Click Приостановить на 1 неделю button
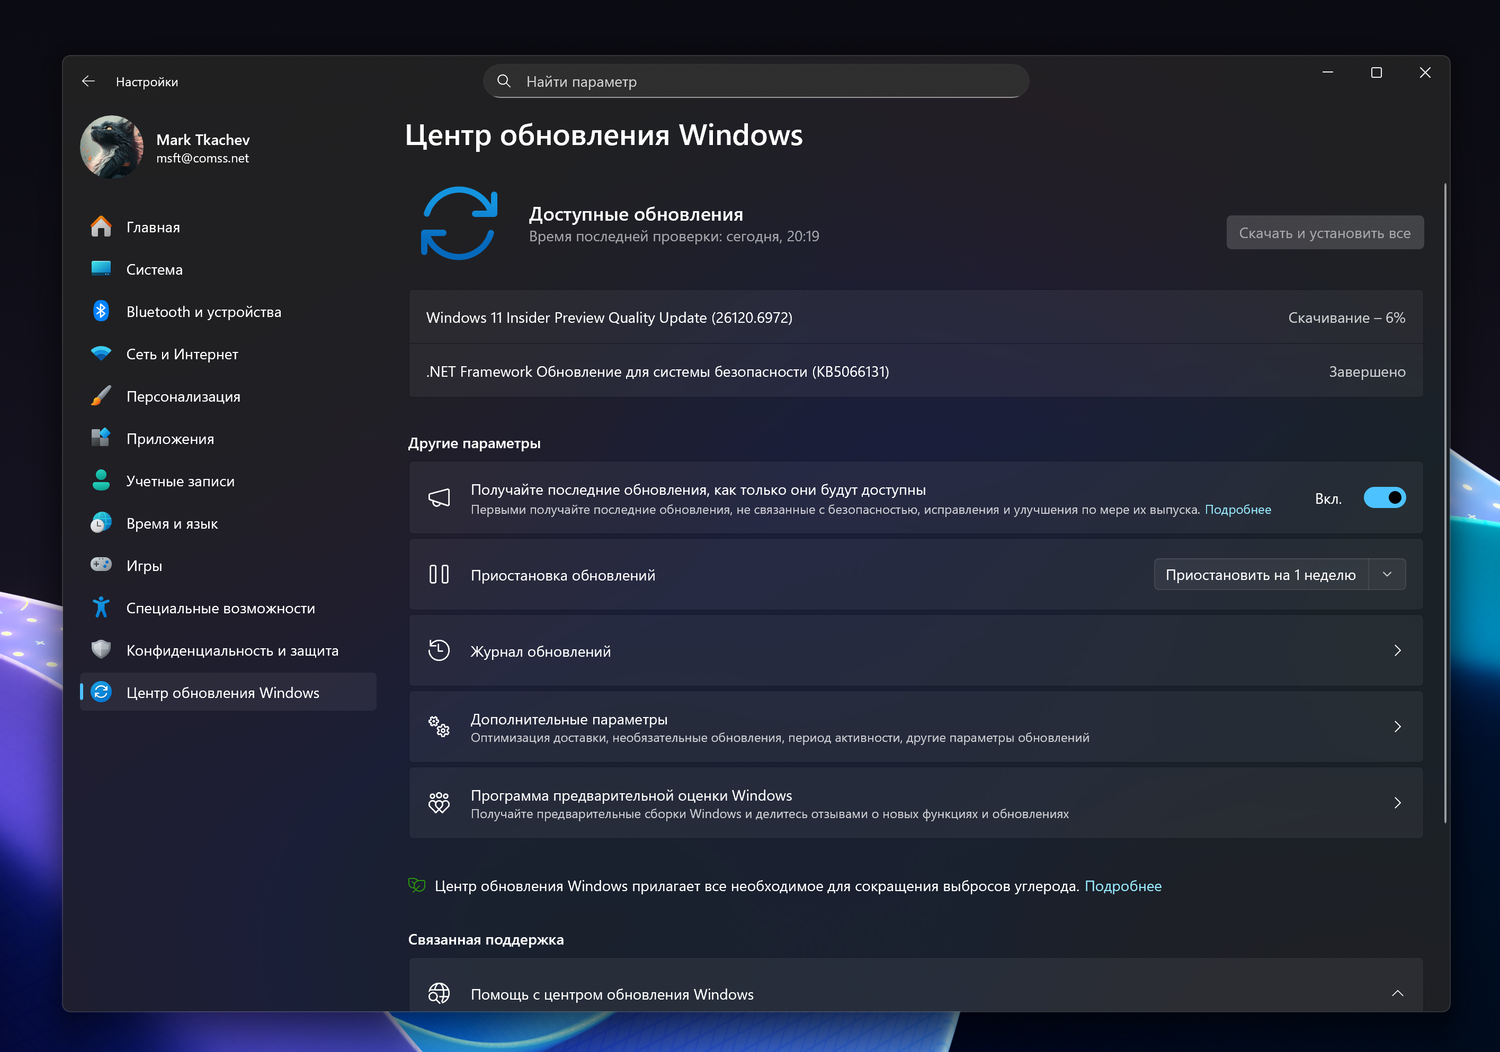Viewport: 1500px width, 1052px height. click(1261, 574)
